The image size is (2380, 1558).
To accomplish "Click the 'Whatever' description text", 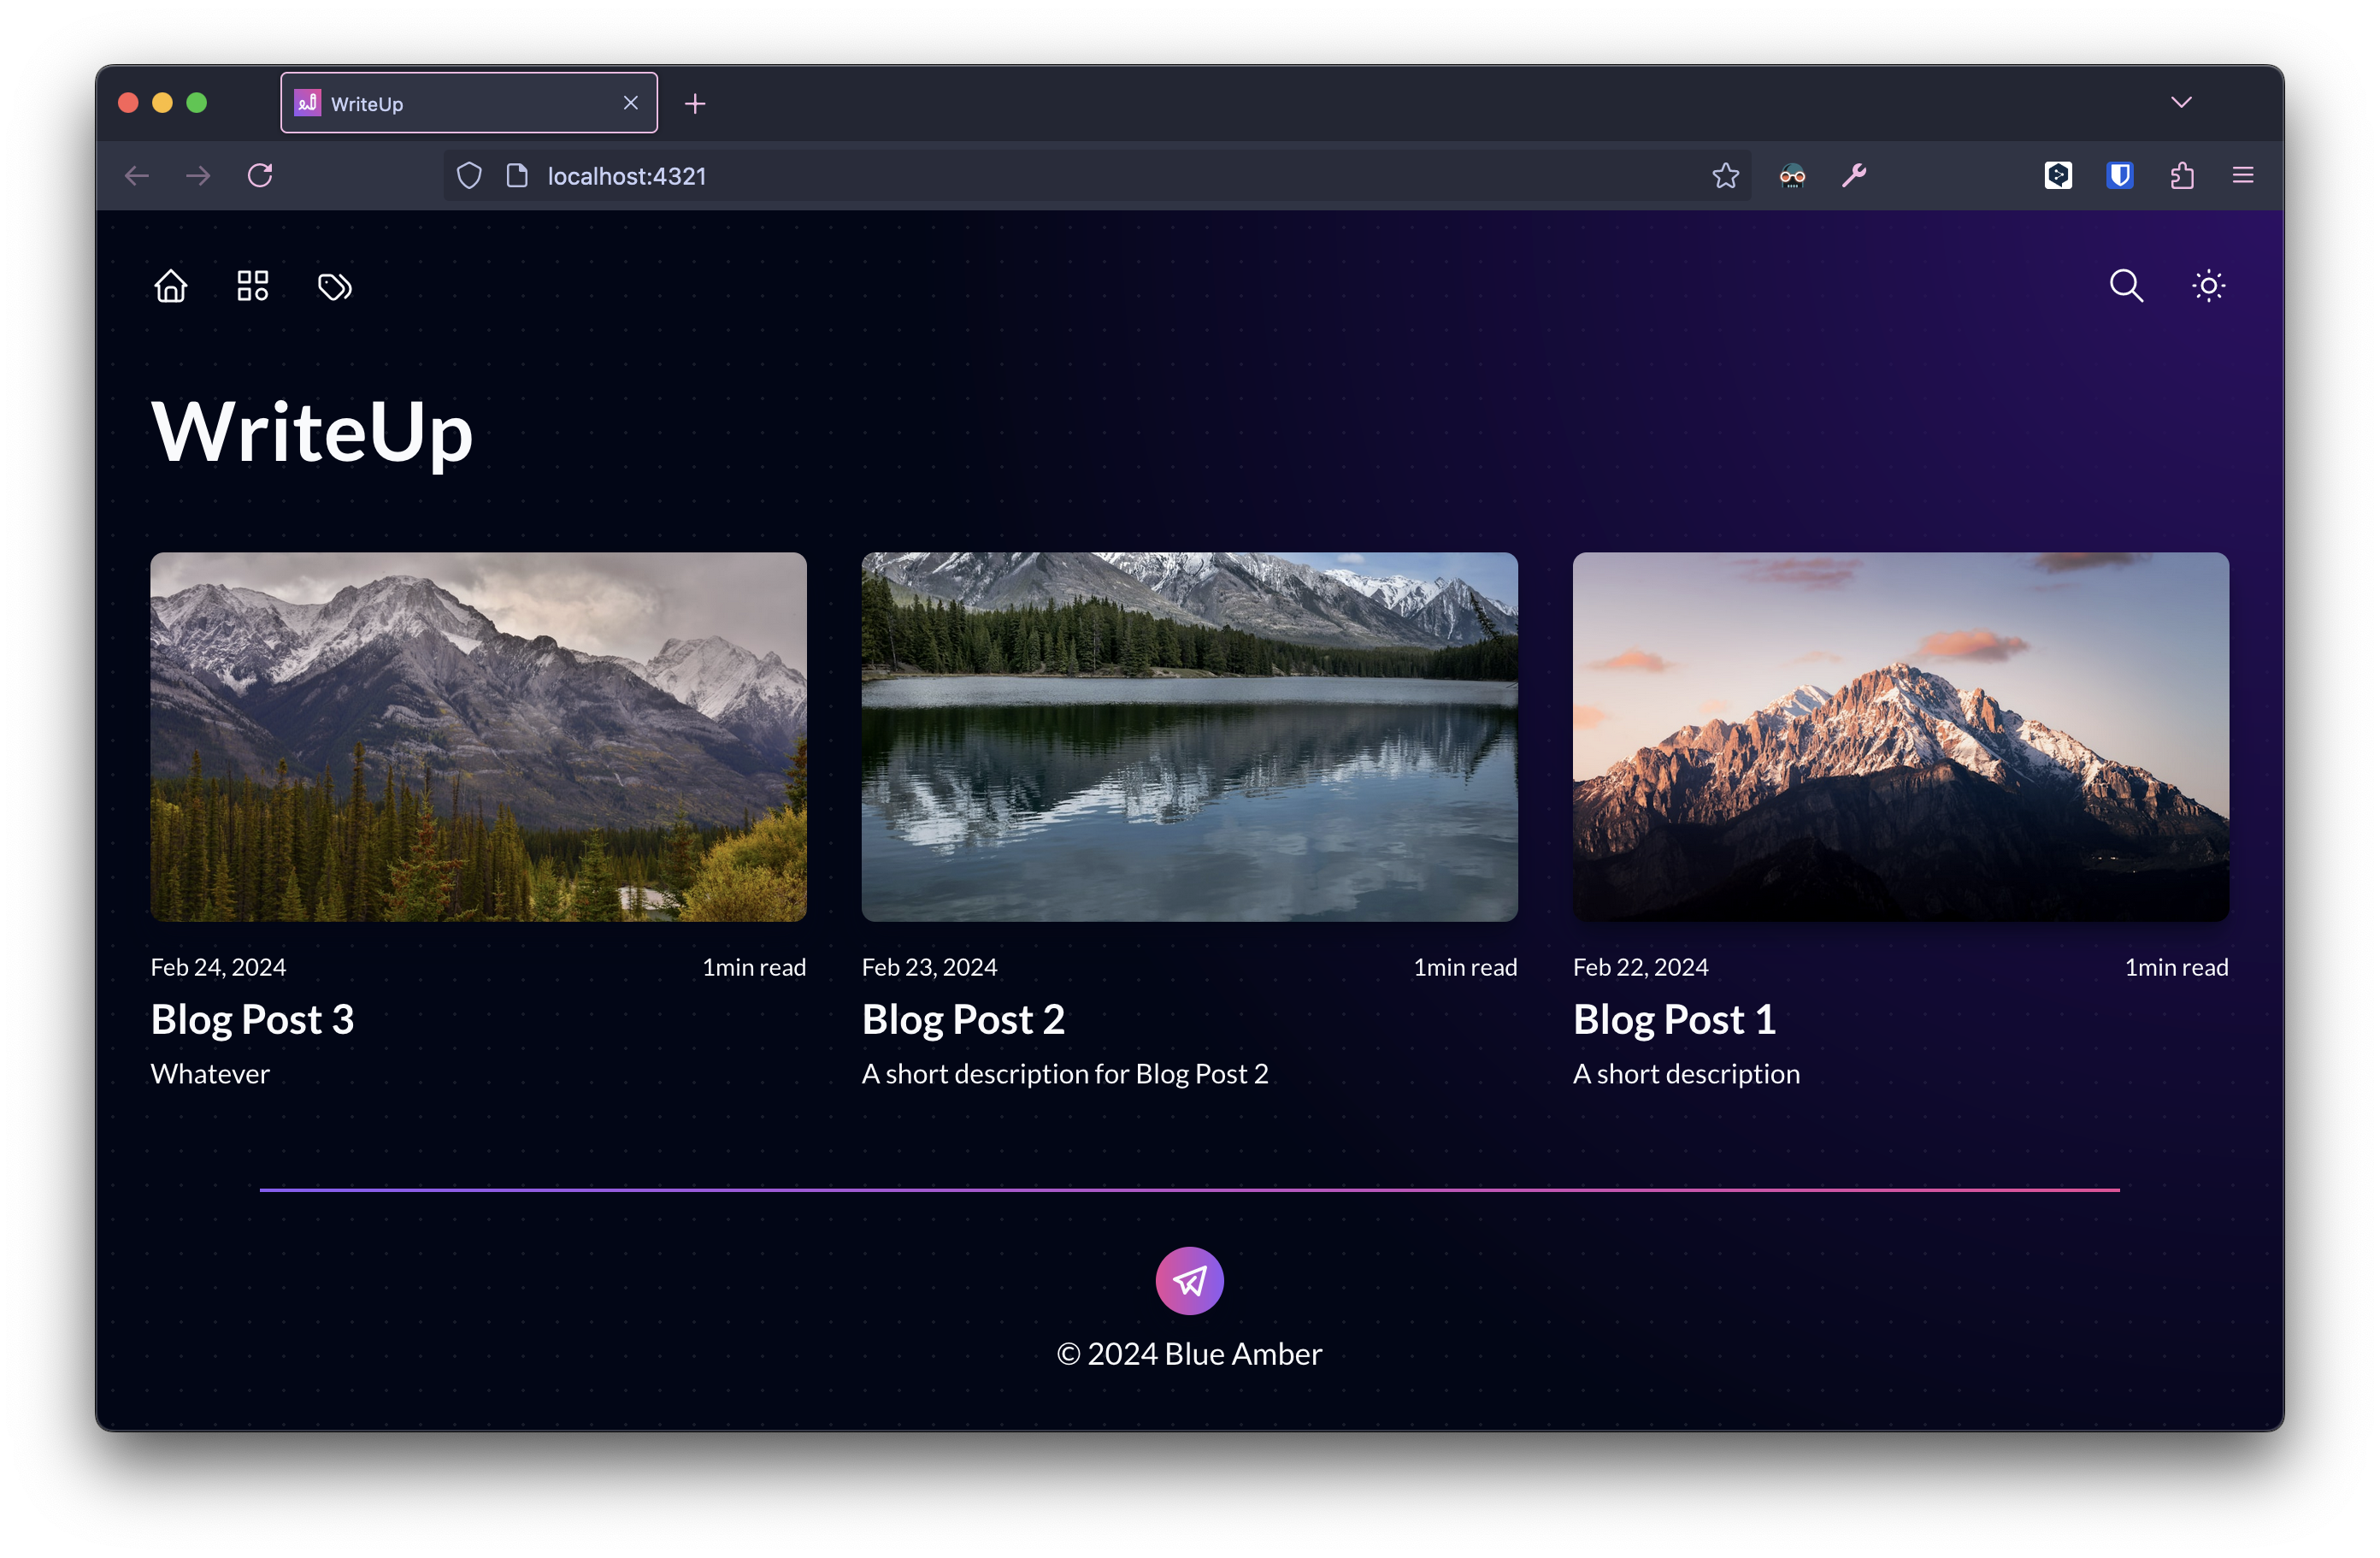I will (x=210, y=1073).
